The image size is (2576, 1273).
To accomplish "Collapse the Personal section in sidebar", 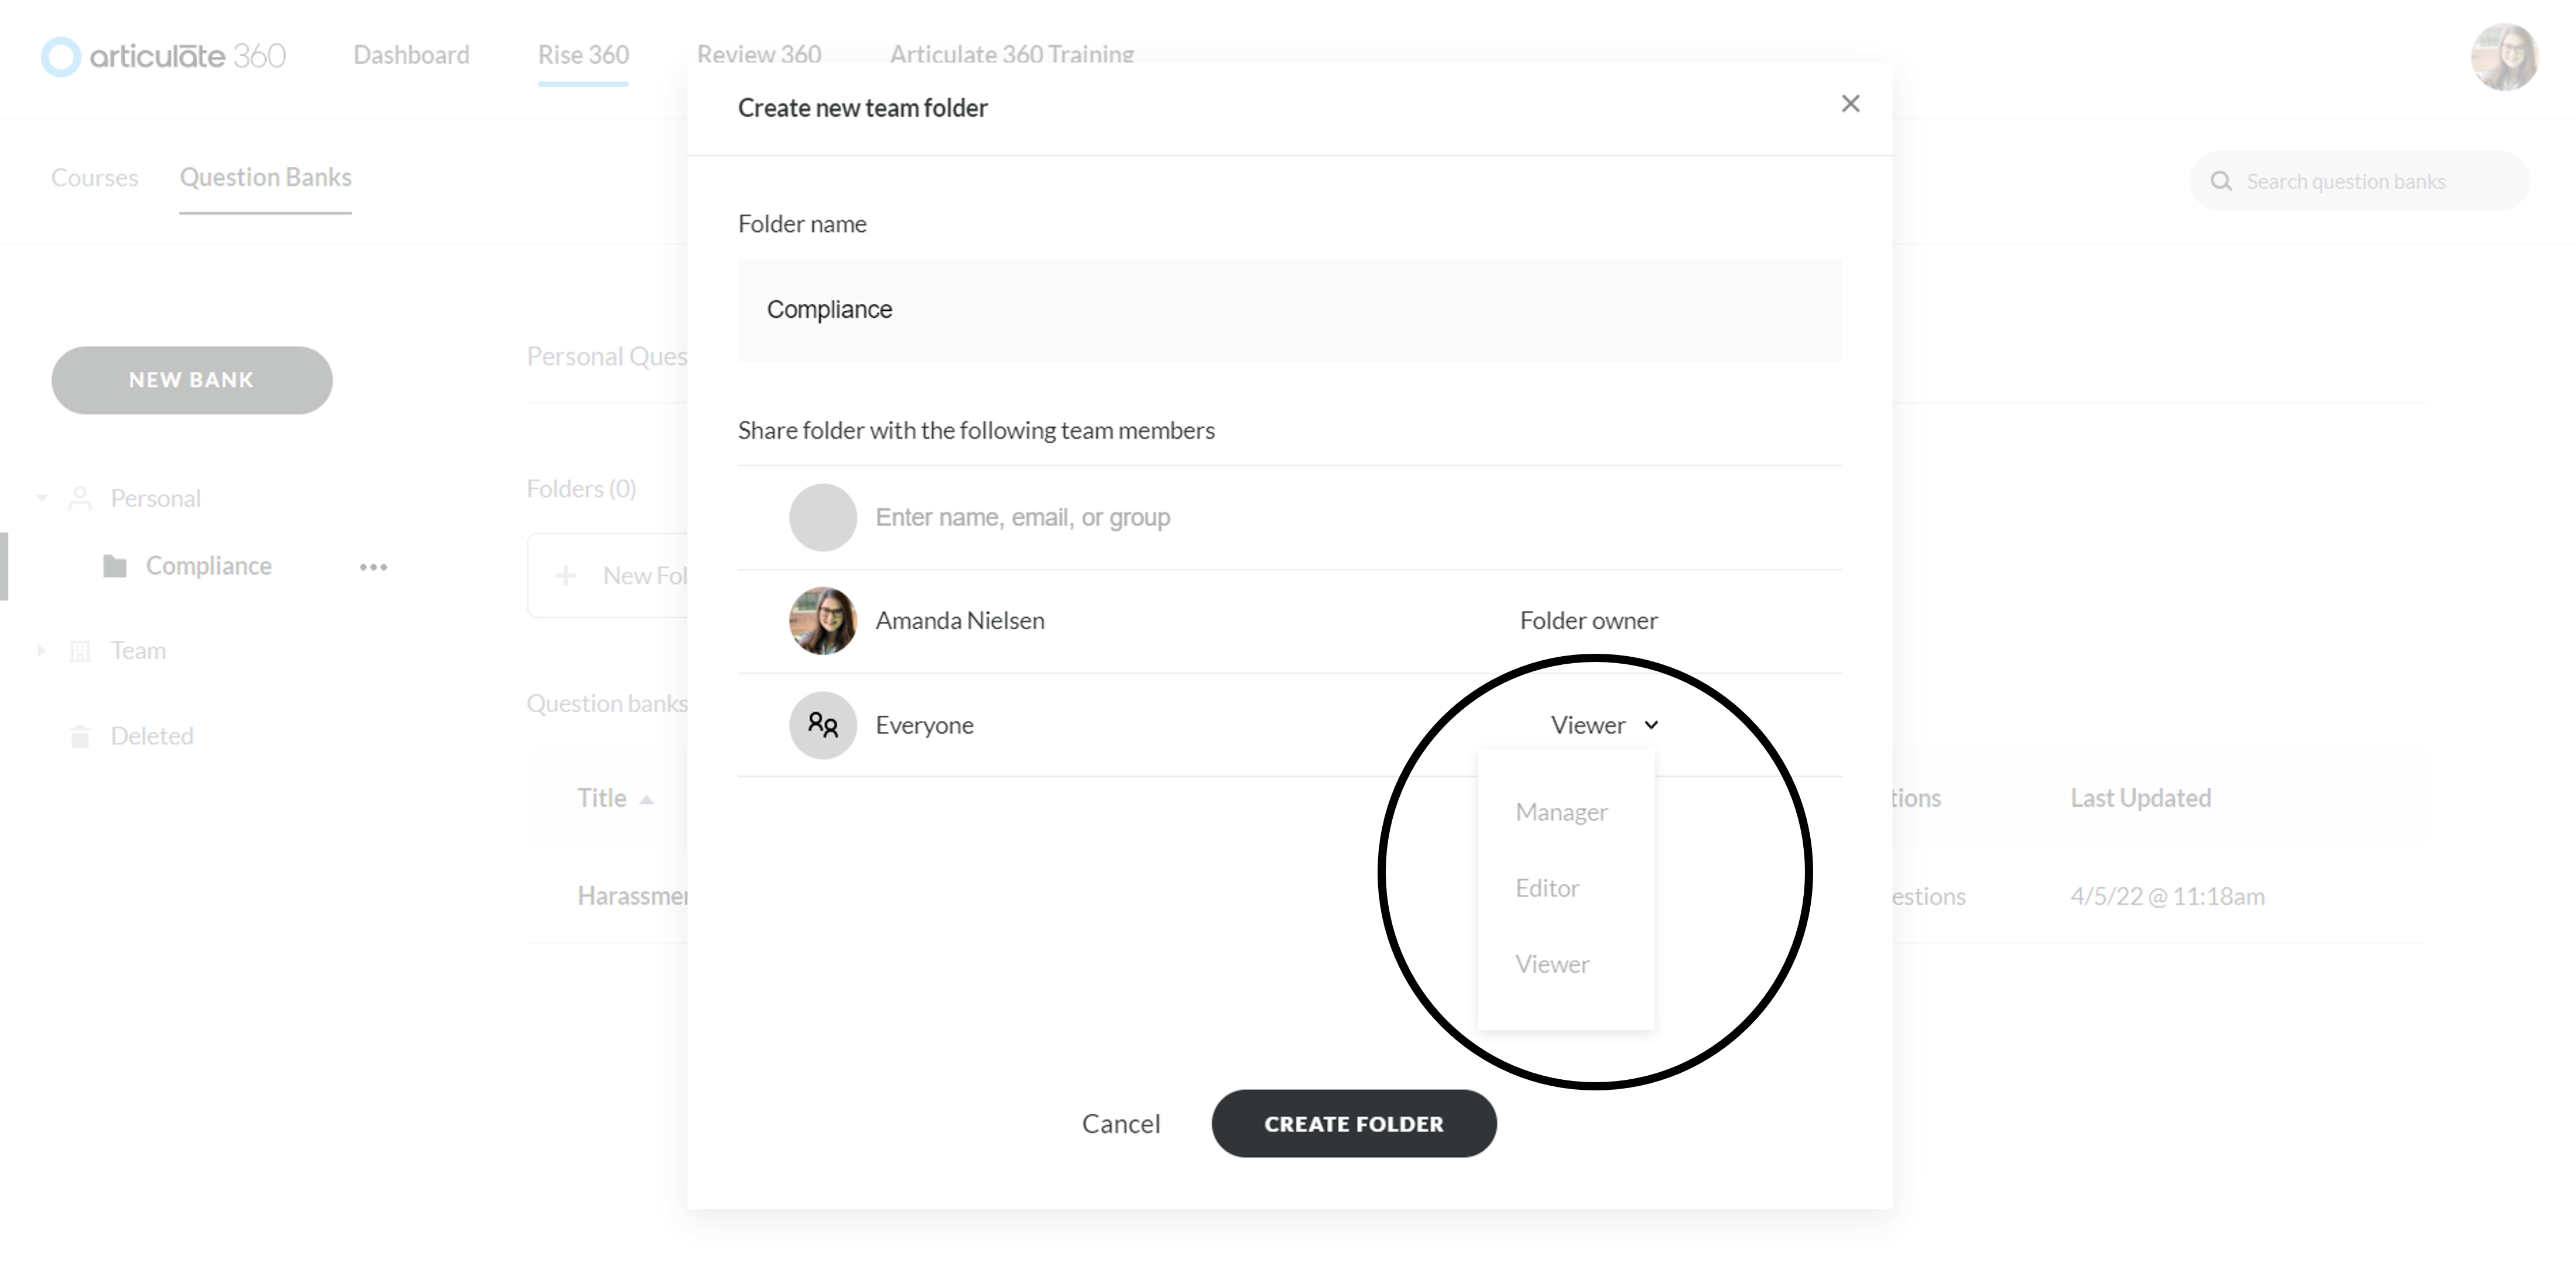I will click(x=42, y=498).
